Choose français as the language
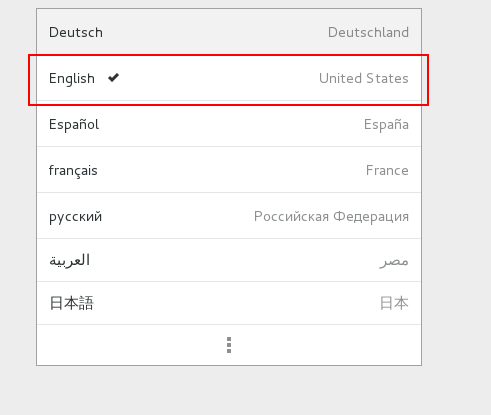491x415 pixels. [x=229, y=170]
